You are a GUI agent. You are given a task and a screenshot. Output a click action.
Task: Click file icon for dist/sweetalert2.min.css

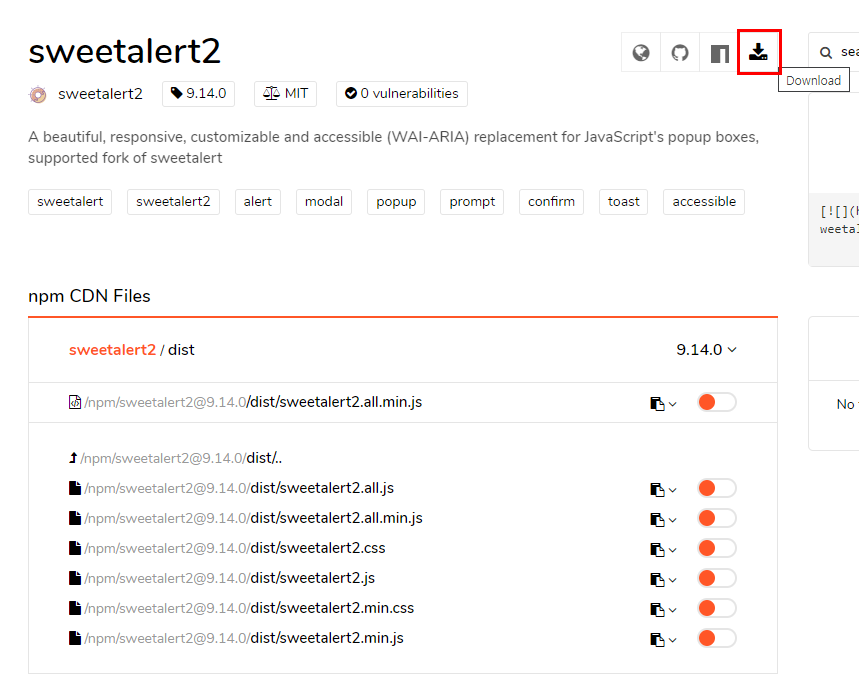[75, 608]
